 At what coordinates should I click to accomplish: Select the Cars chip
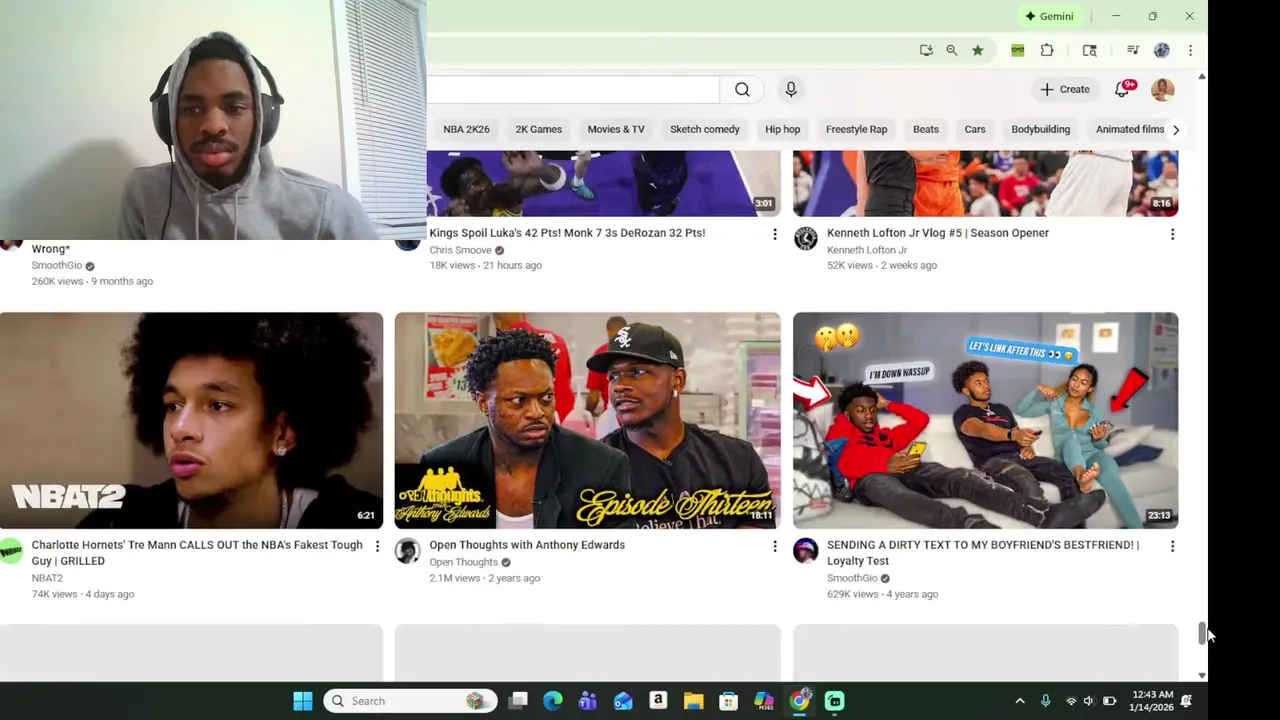pos(975,129)
